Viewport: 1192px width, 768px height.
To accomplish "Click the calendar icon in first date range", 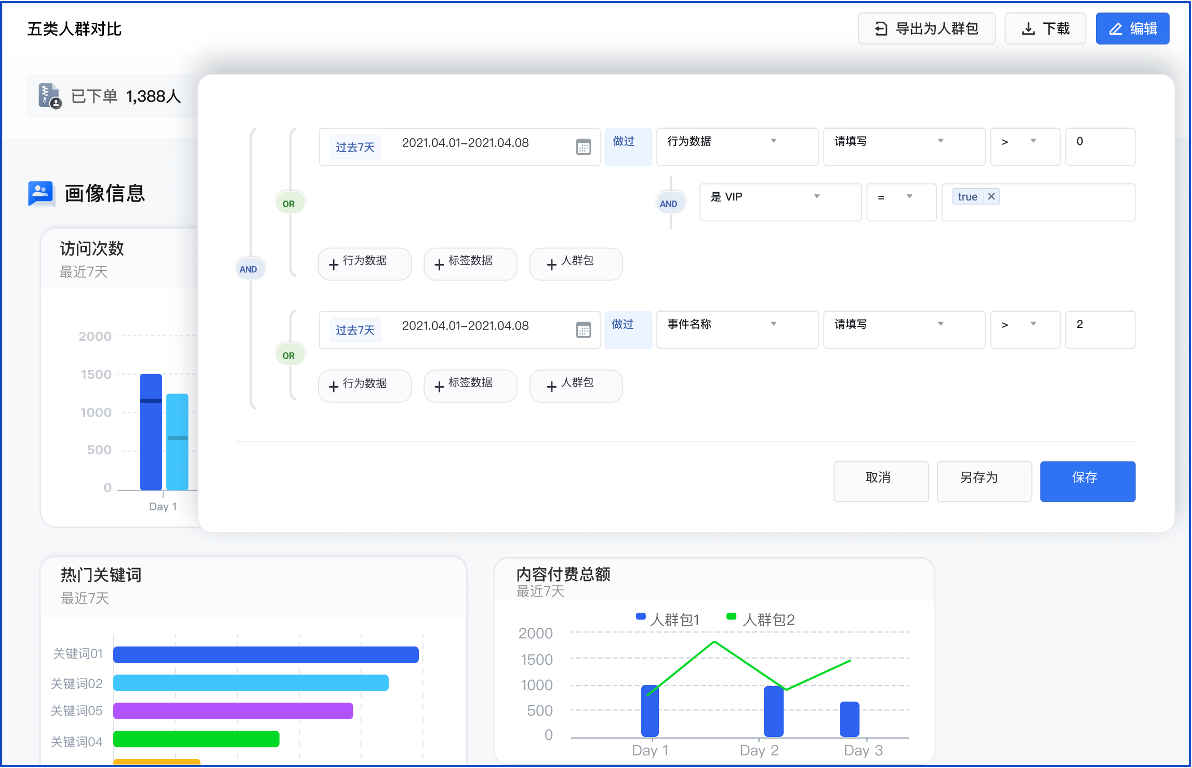I will [x=583, y=147].
